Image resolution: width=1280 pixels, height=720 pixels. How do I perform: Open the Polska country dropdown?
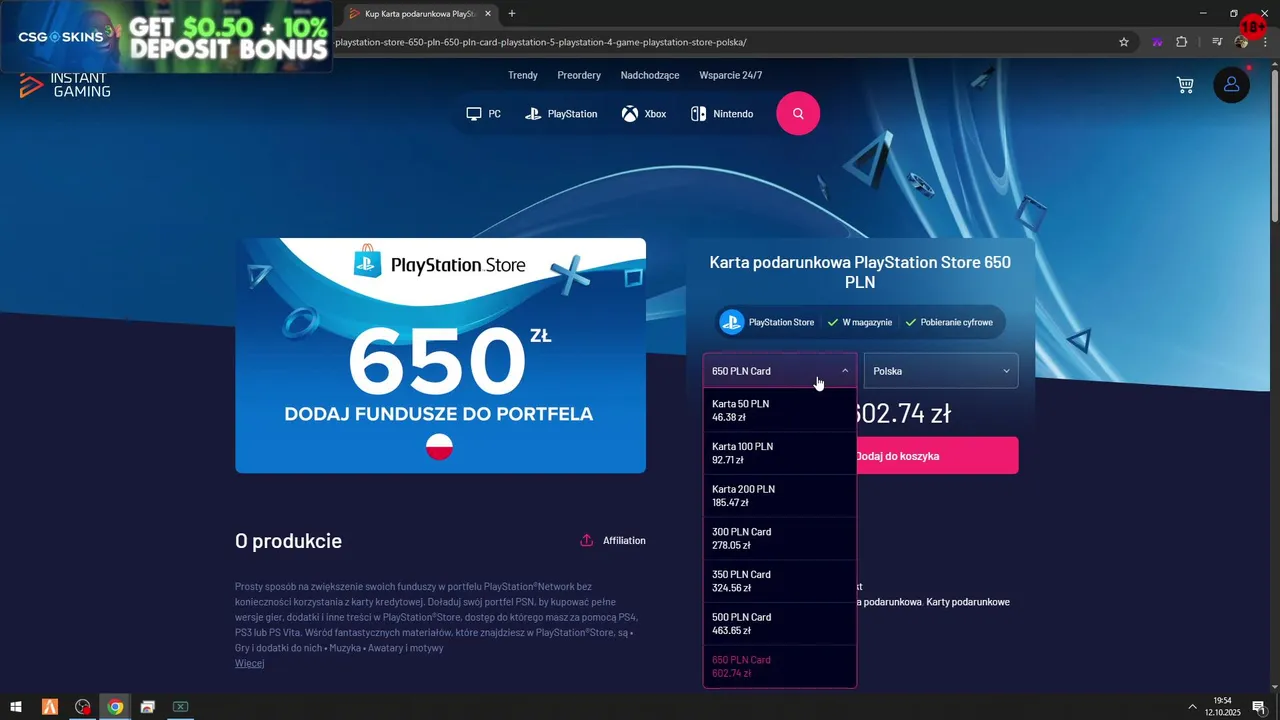point(941,371)
